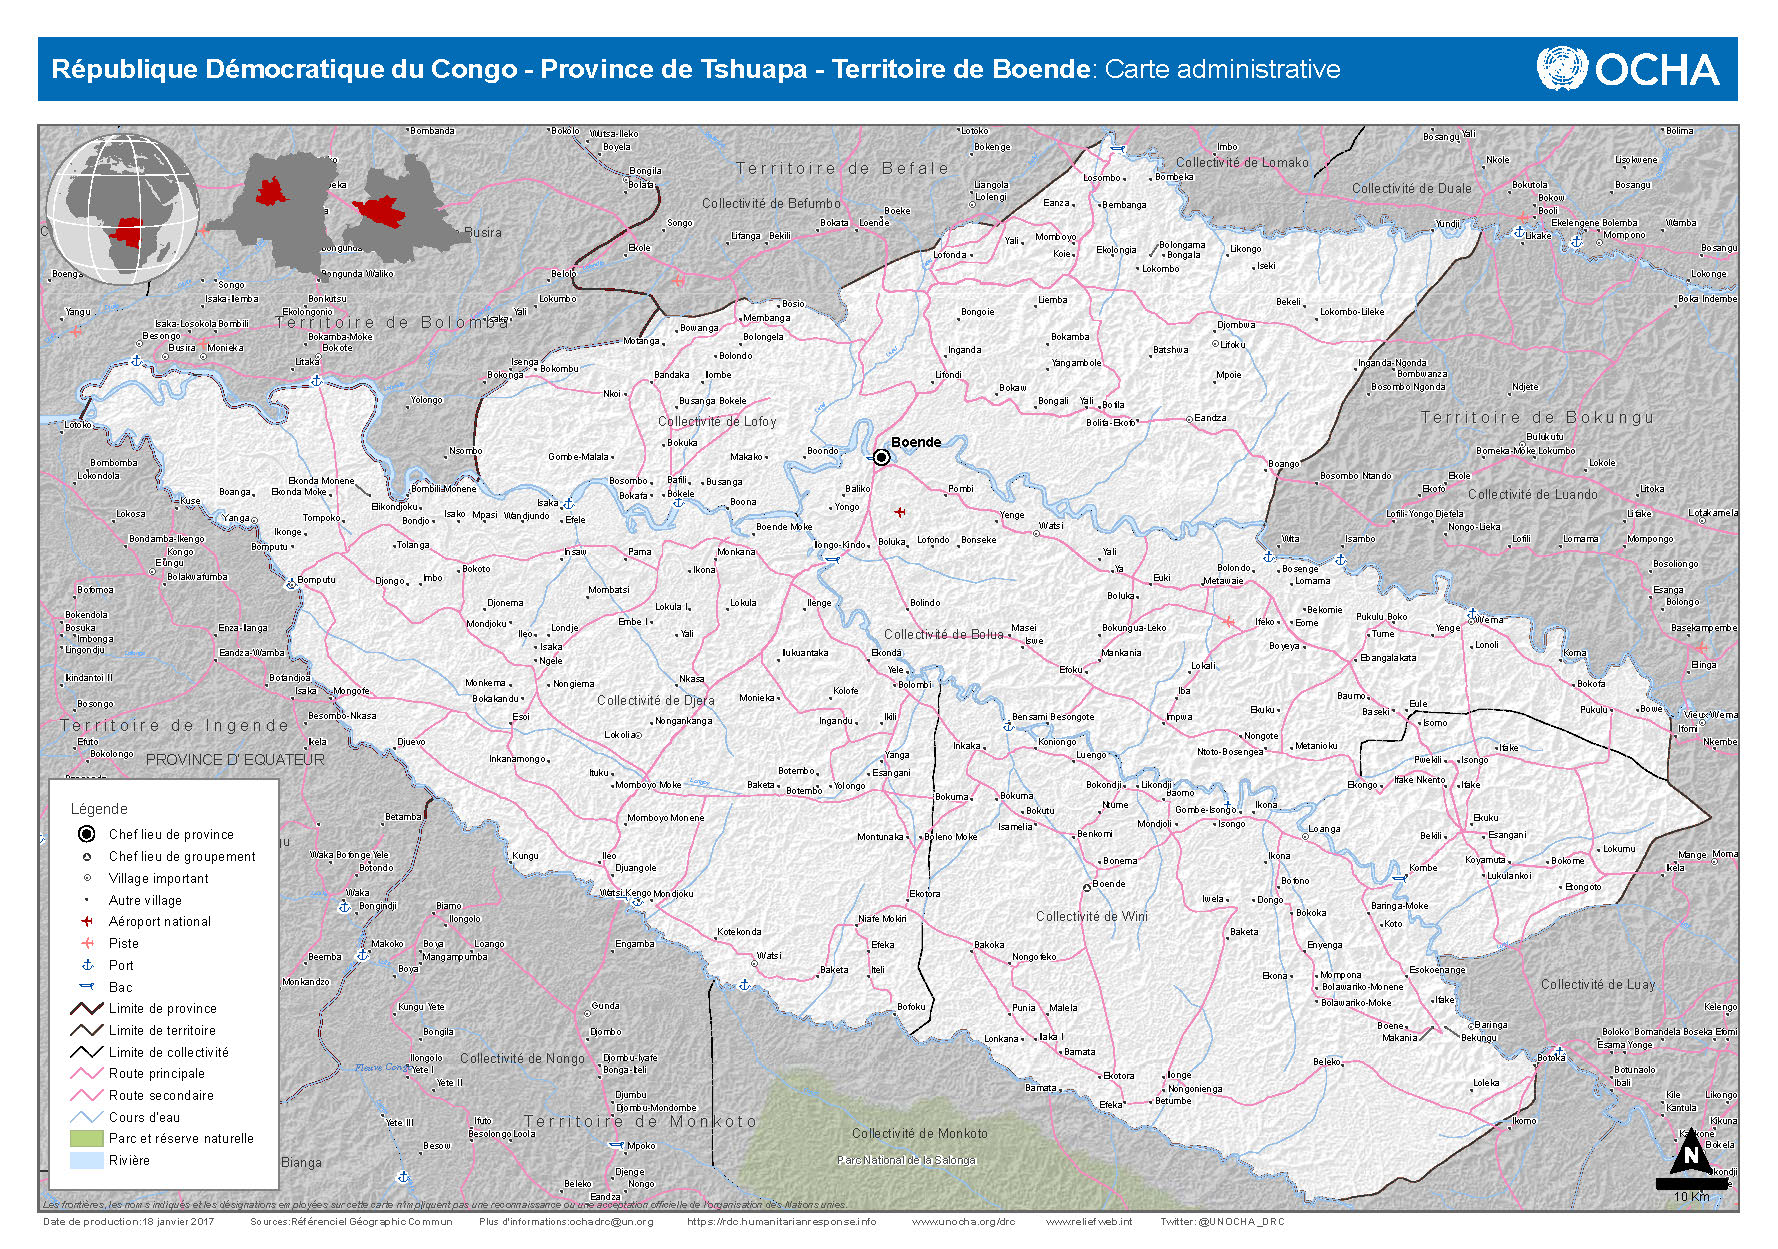Open the www.unocha.org/drc link

pyautogui.click(x=962, y=1221)
